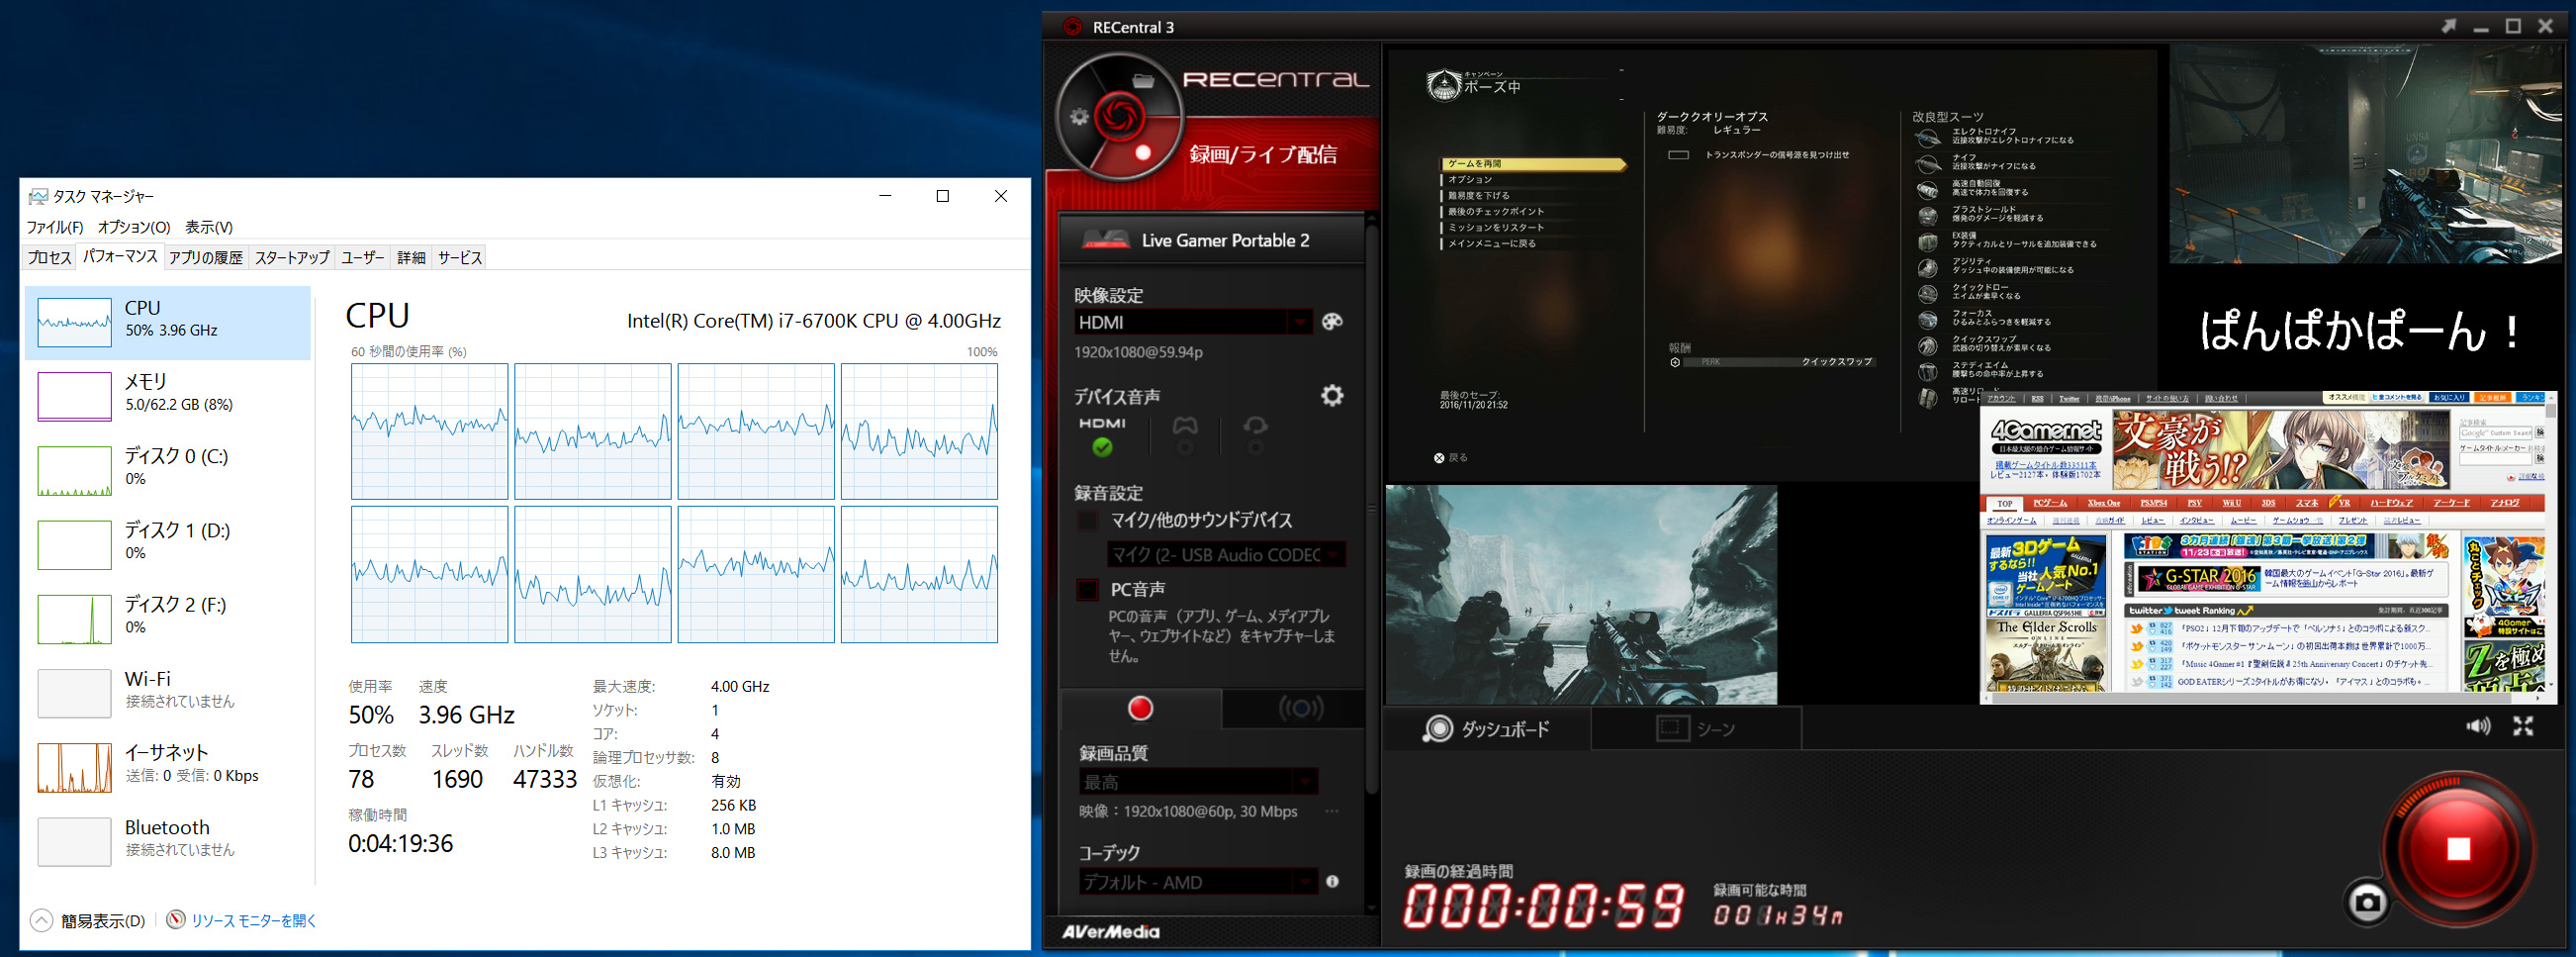Switch to the 詳細 tab

[411, 258]
